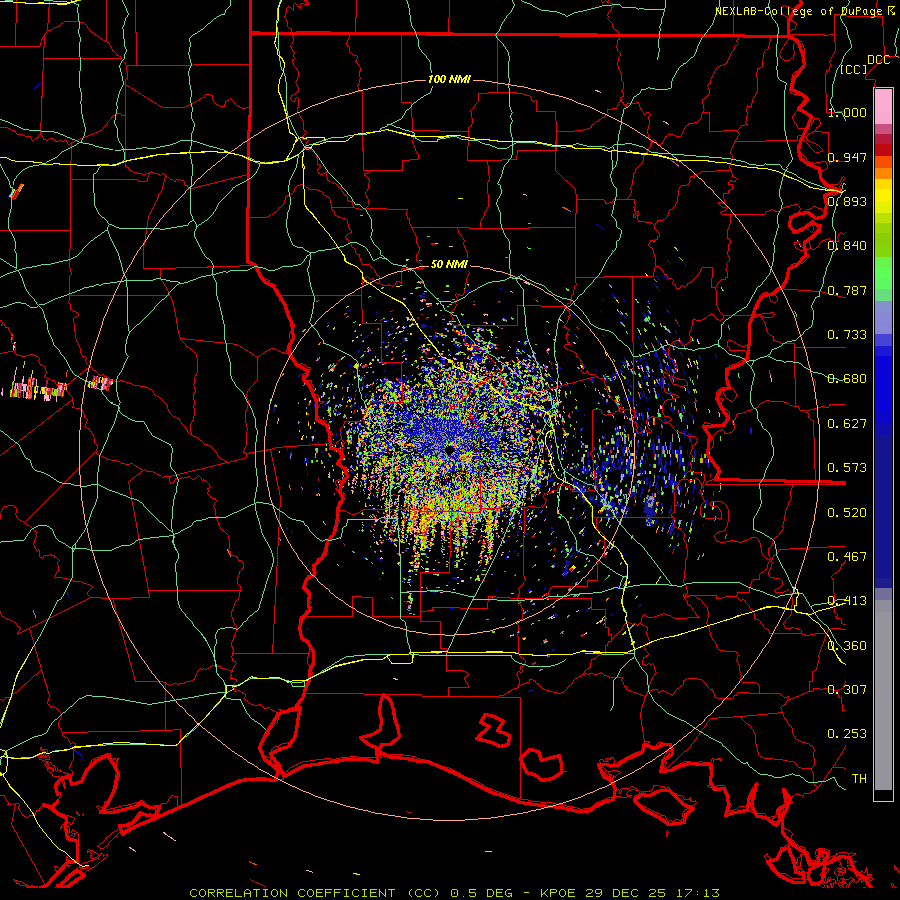
Task: Click the 0.360 value on the color scale
Action: click(847, 645)
